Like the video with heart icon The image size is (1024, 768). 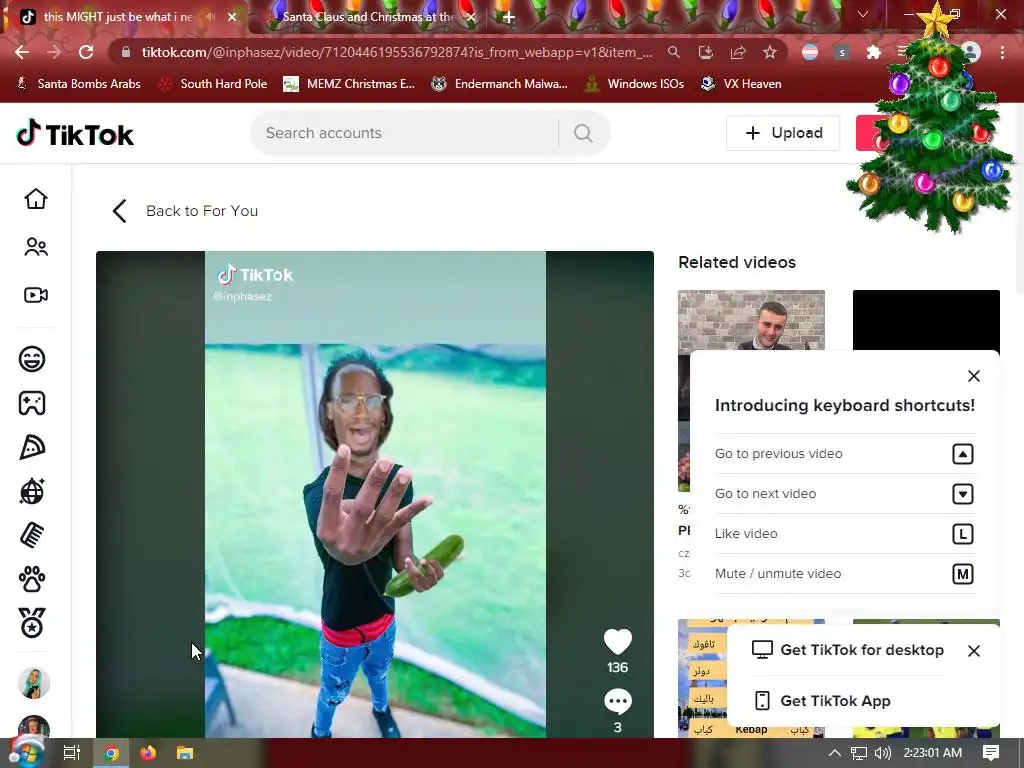[617, 642]
